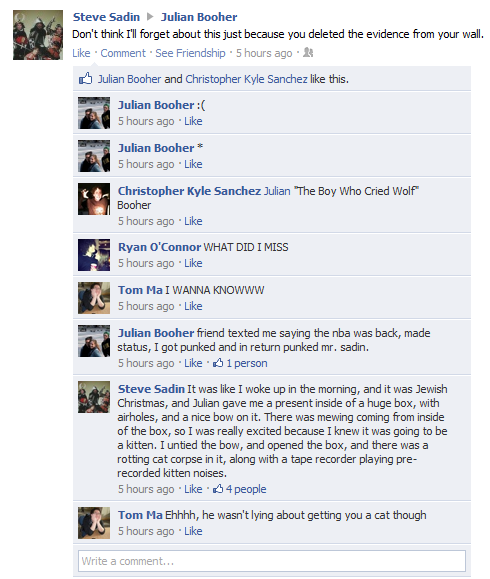Open the thumbs-up '1 person' like count
This screenshot has height=579, width=490.
coord(240,363)
